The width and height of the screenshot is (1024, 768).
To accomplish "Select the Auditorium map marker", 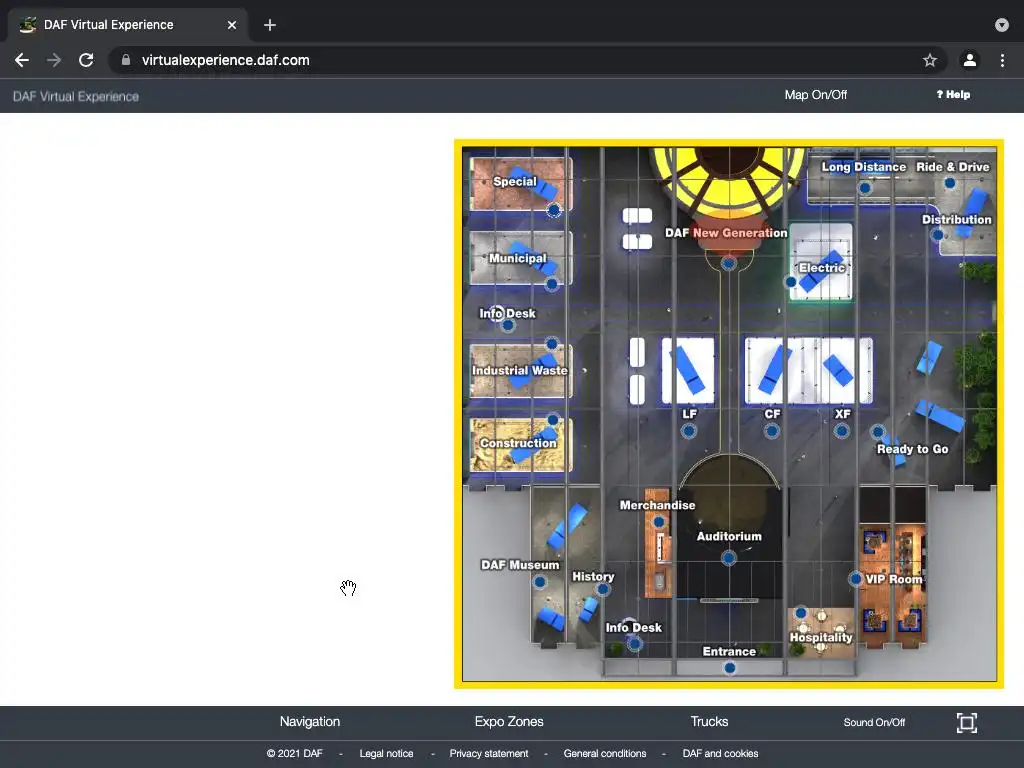I will [x=729, y=558].
